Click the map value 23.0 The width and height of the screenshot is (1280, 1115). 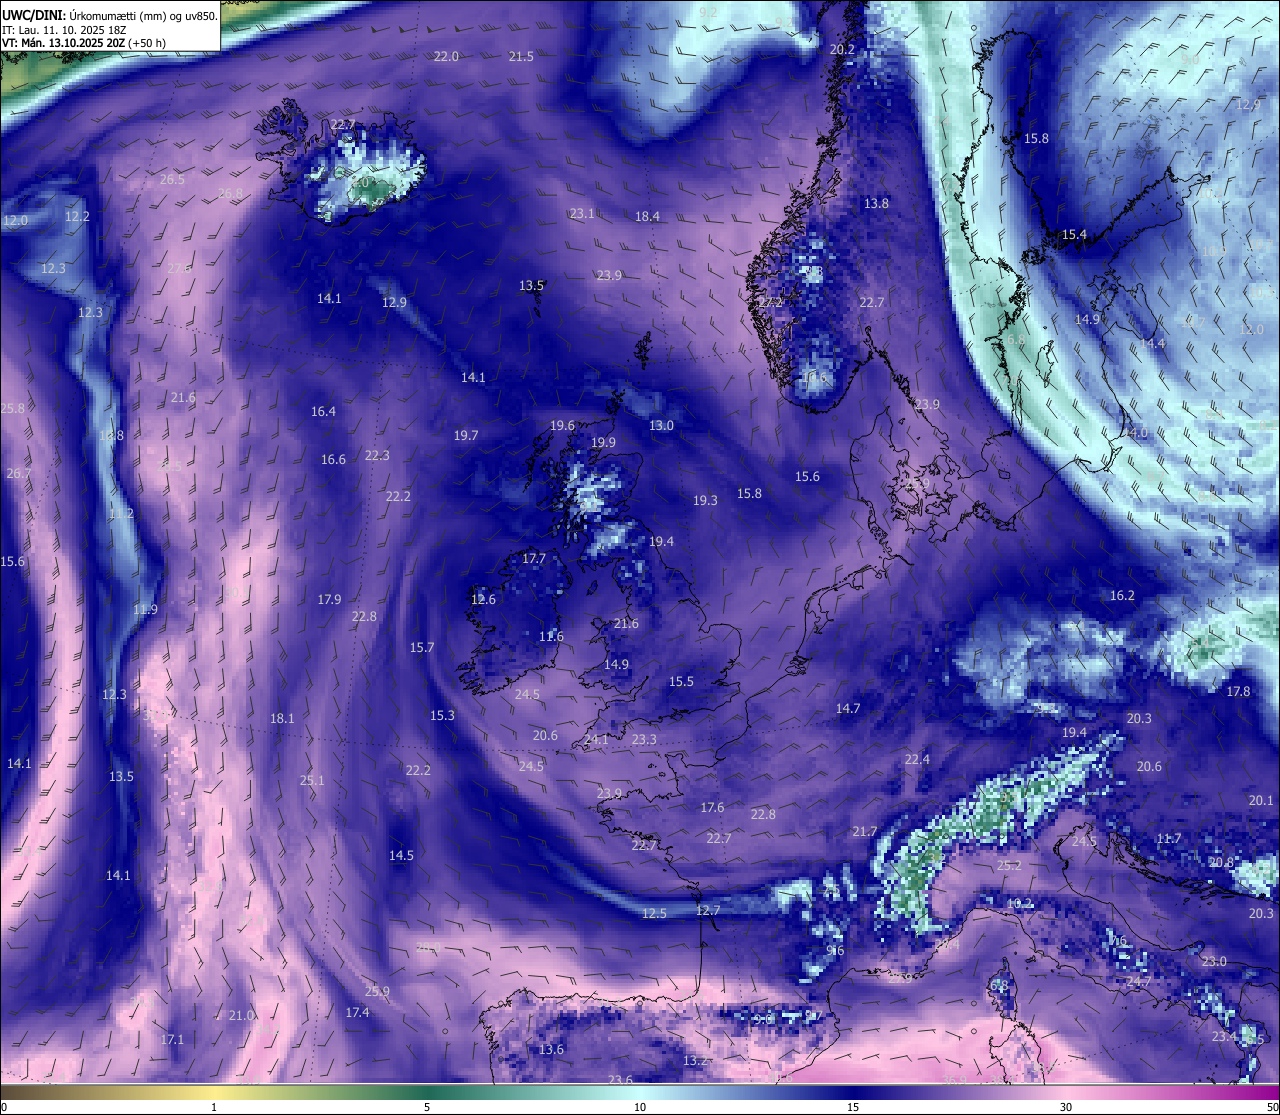tap(1213, 962)
